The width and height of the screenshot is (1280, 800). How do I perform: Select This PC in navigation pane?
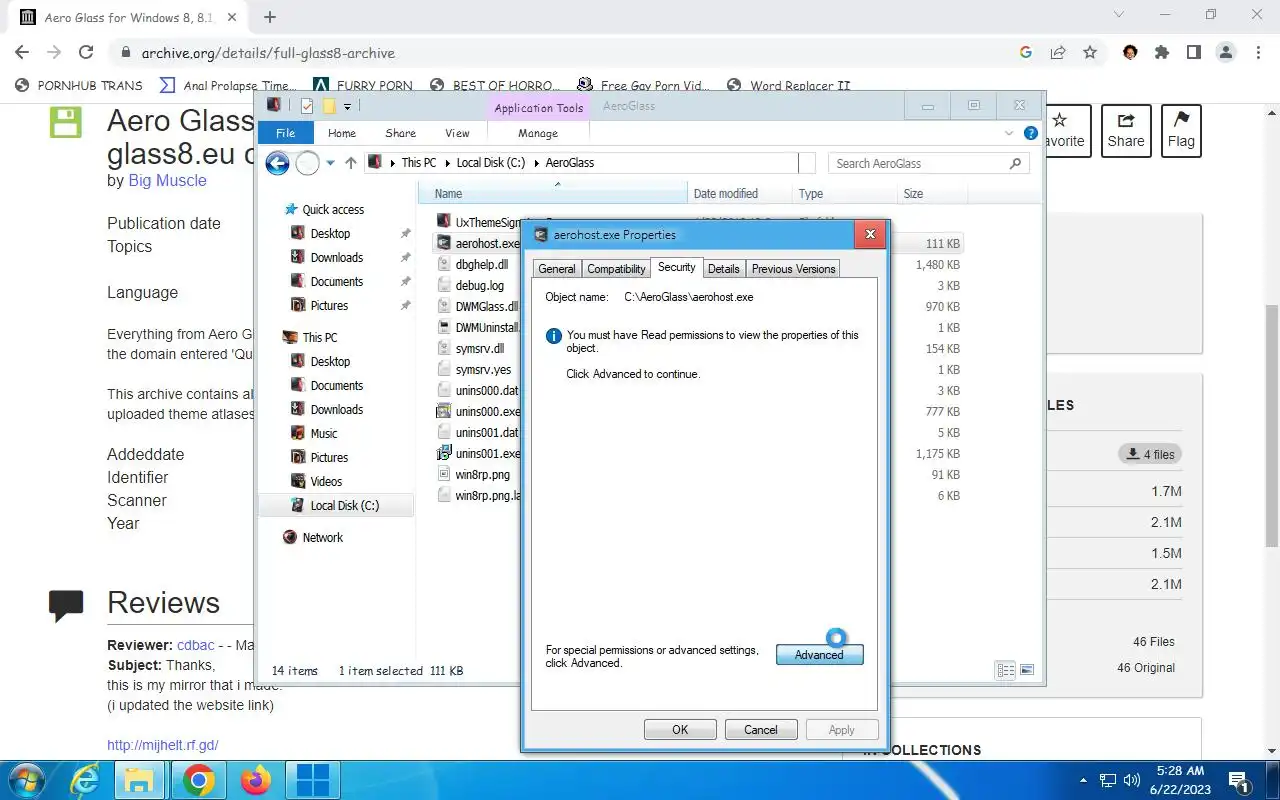(319, 337)
